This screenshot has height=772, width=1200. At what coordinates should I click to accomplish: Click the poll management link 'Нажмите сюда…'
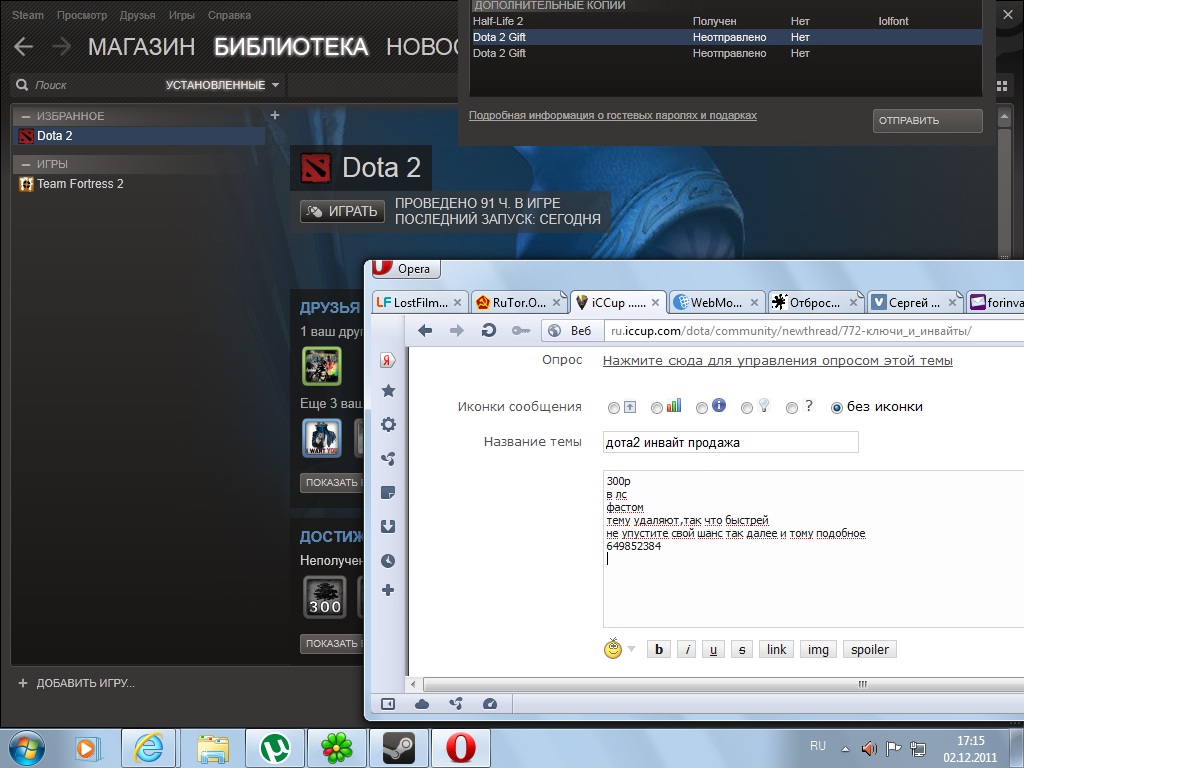[x=778, y=361]
